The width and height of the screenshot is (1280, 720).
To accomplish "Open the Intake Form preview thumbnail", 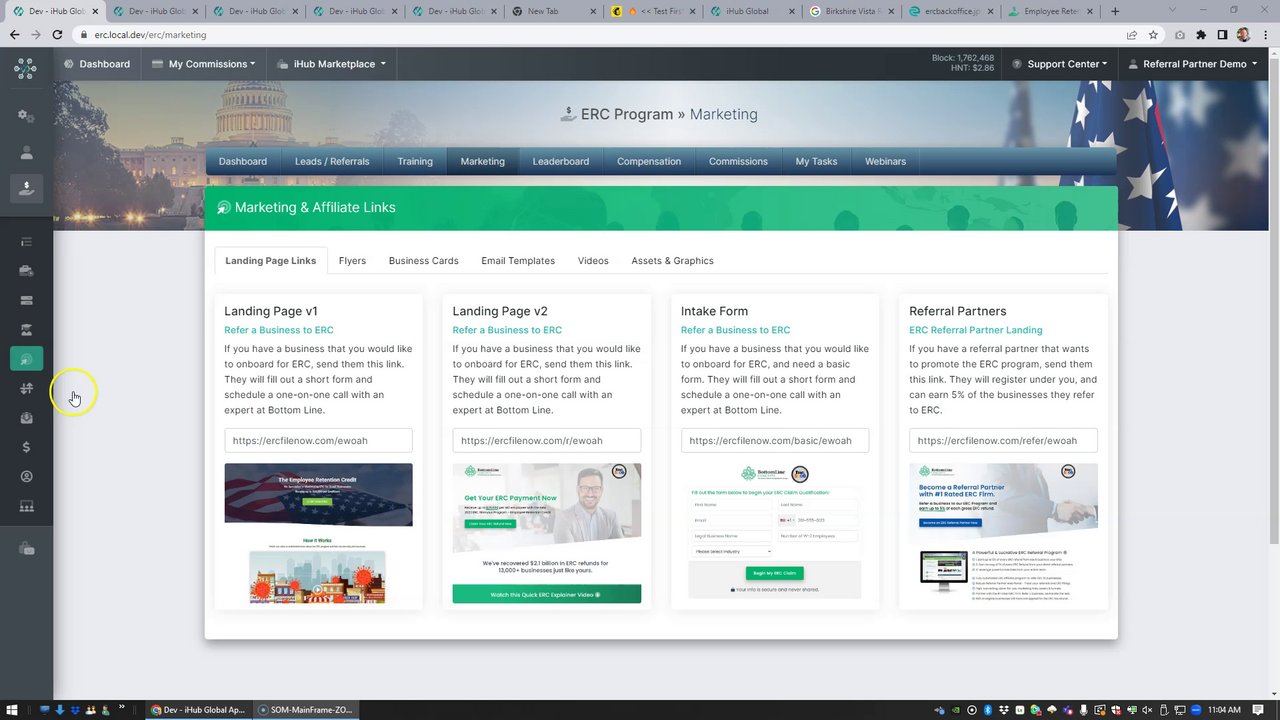I will (x=775, y=531).
